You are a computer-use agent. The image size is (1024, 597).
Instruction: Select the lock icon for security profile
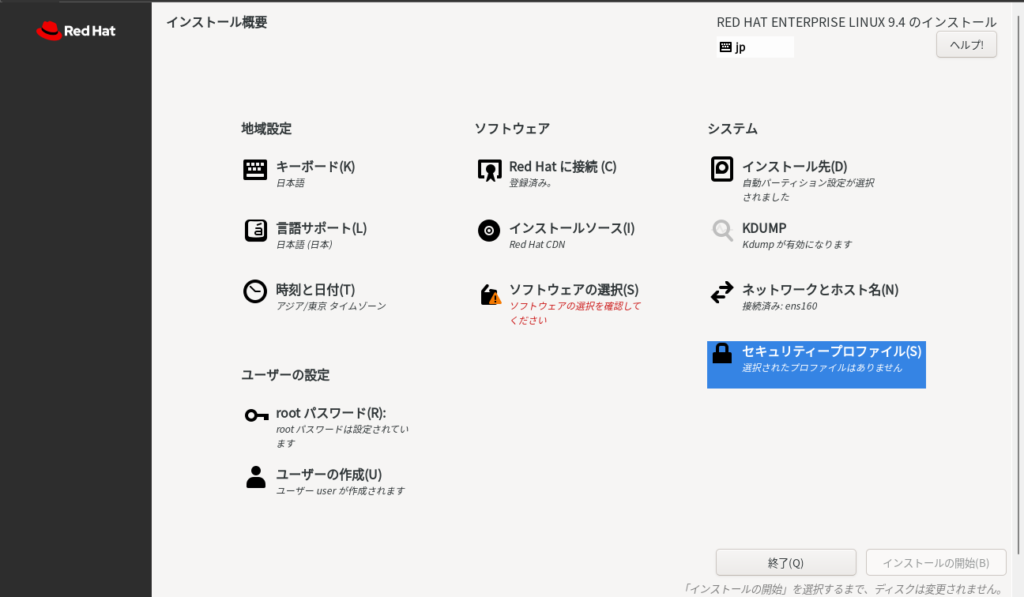pos(722,354)
